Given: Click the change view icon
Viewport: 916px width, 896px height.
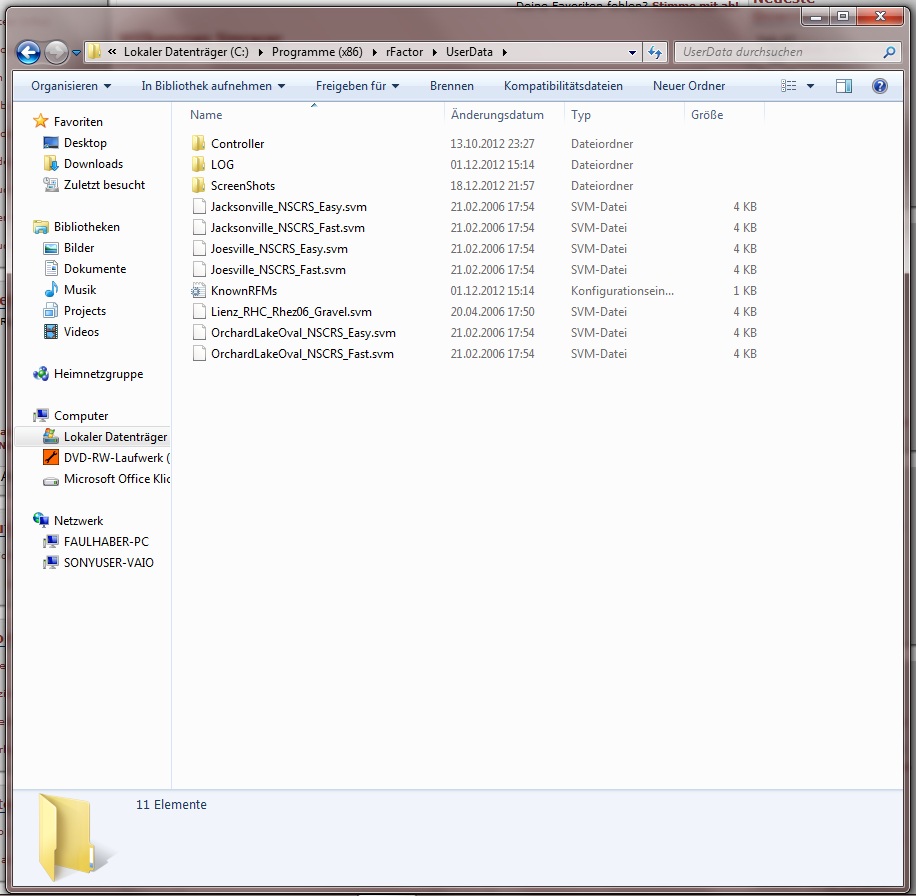Looking at the screenshot, I should (x=789, y=86).
